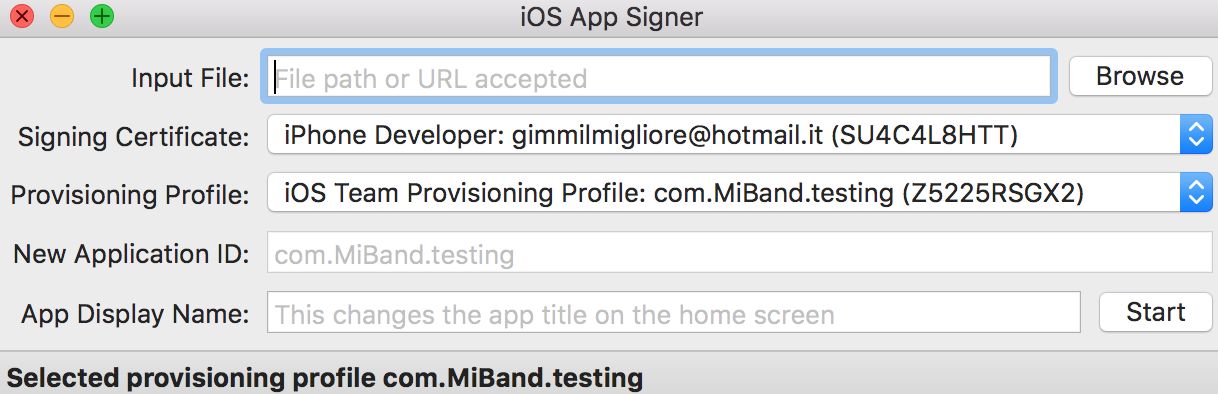Click the Provisioning Profile blue arrow stepper
The image size is (1218, 394).
[1196, 193]
